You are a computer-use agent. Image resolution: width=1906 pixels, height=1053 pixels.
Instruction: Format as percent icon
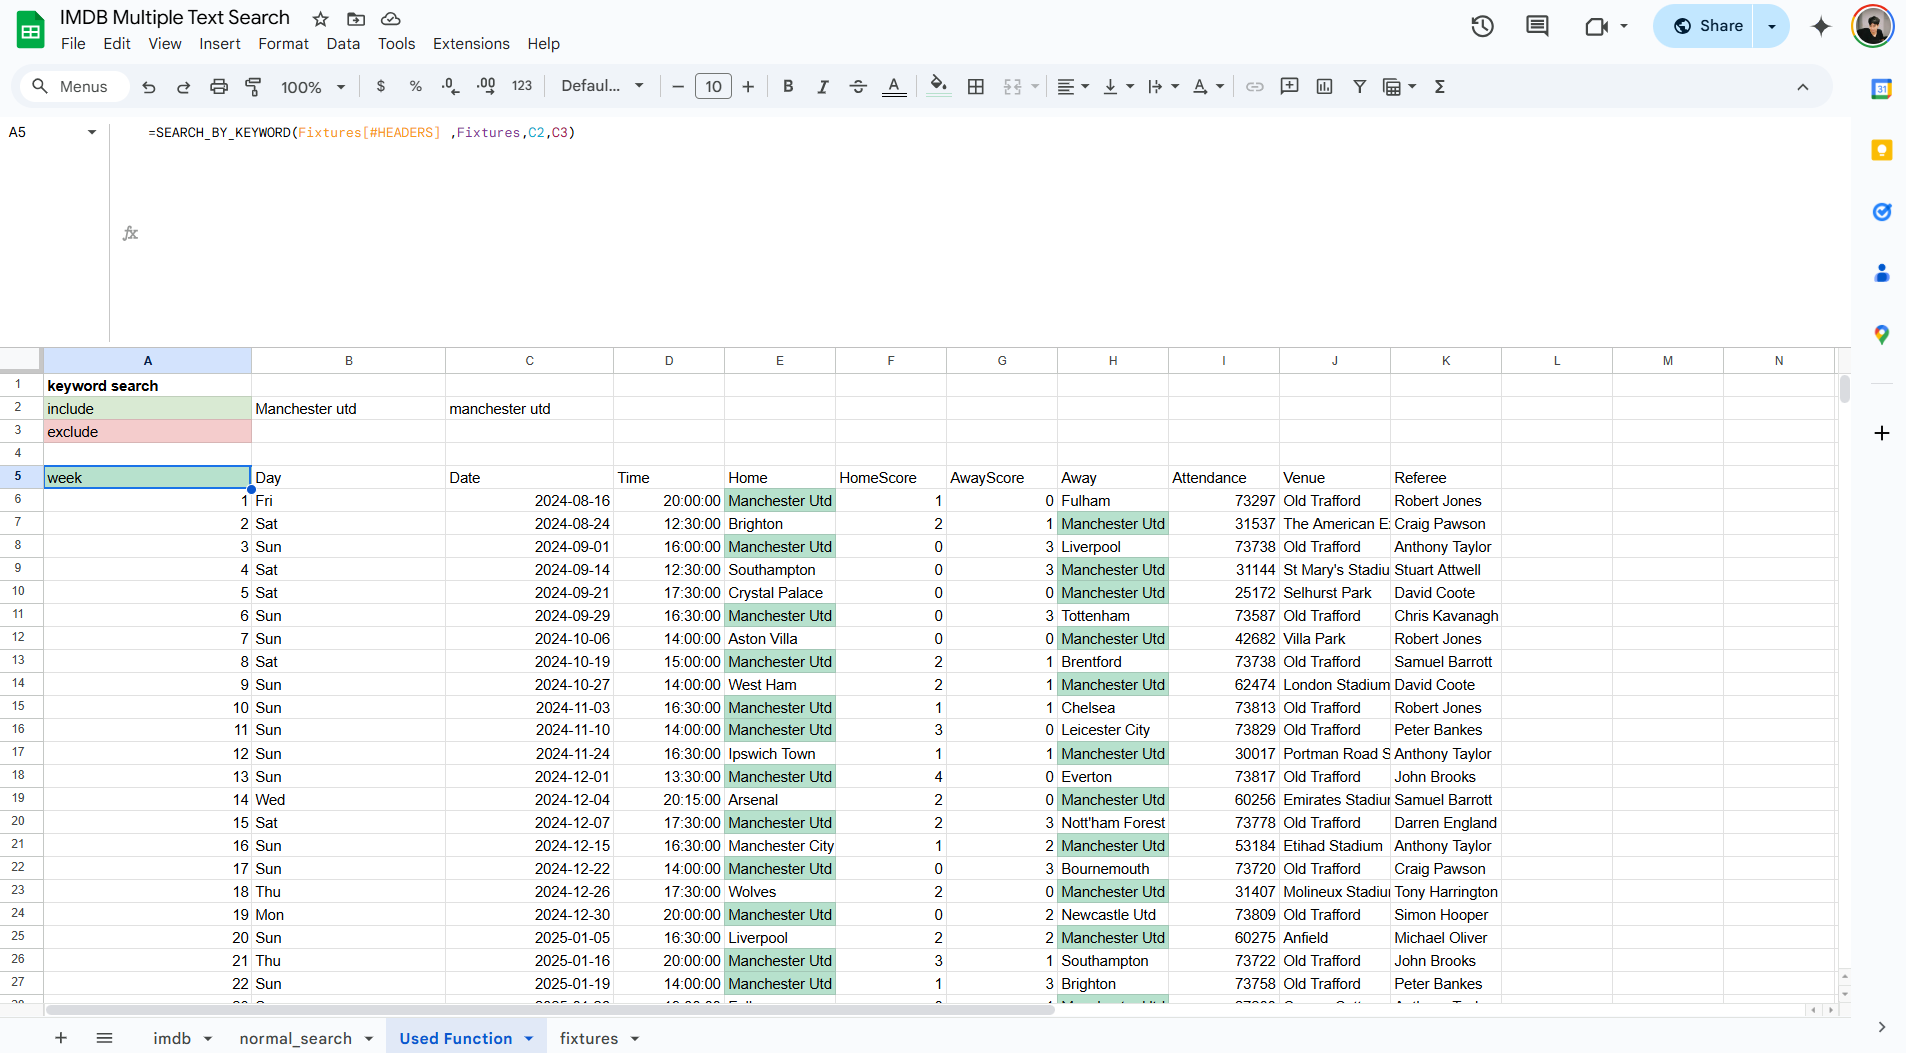(415, 87)
